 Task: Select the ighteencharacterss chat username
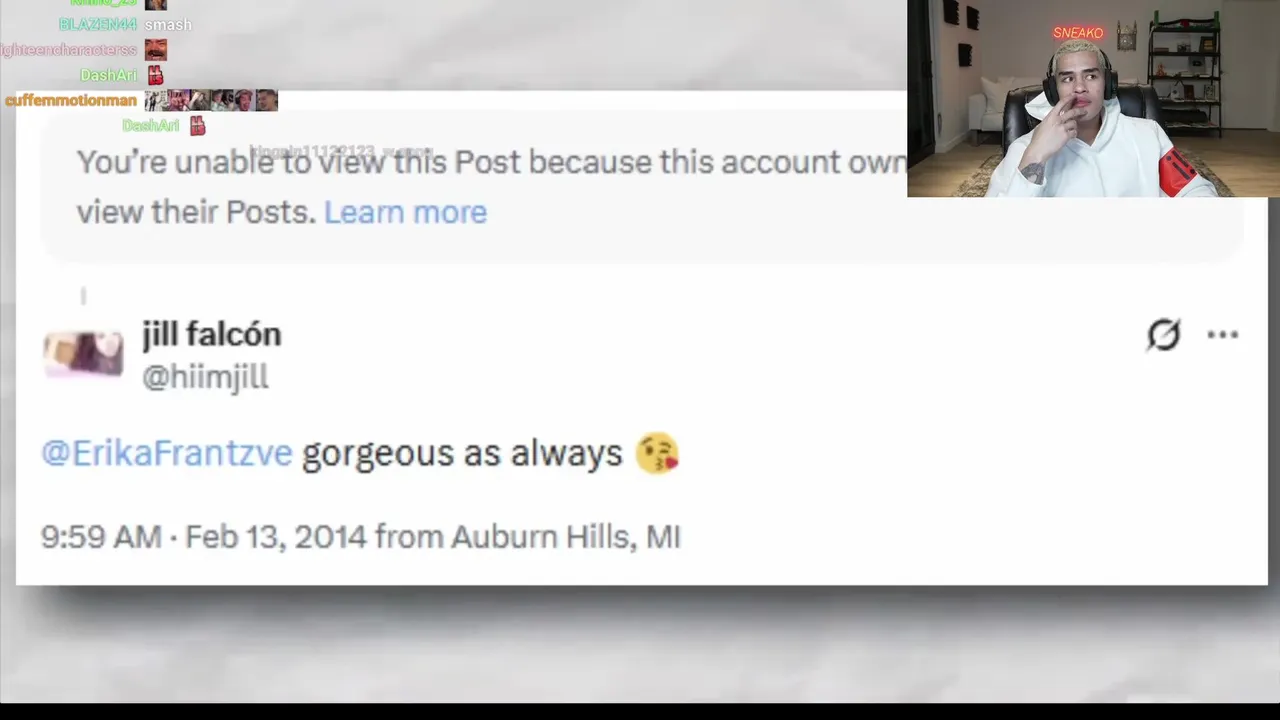pyautogui.click(x=68, y=49)
